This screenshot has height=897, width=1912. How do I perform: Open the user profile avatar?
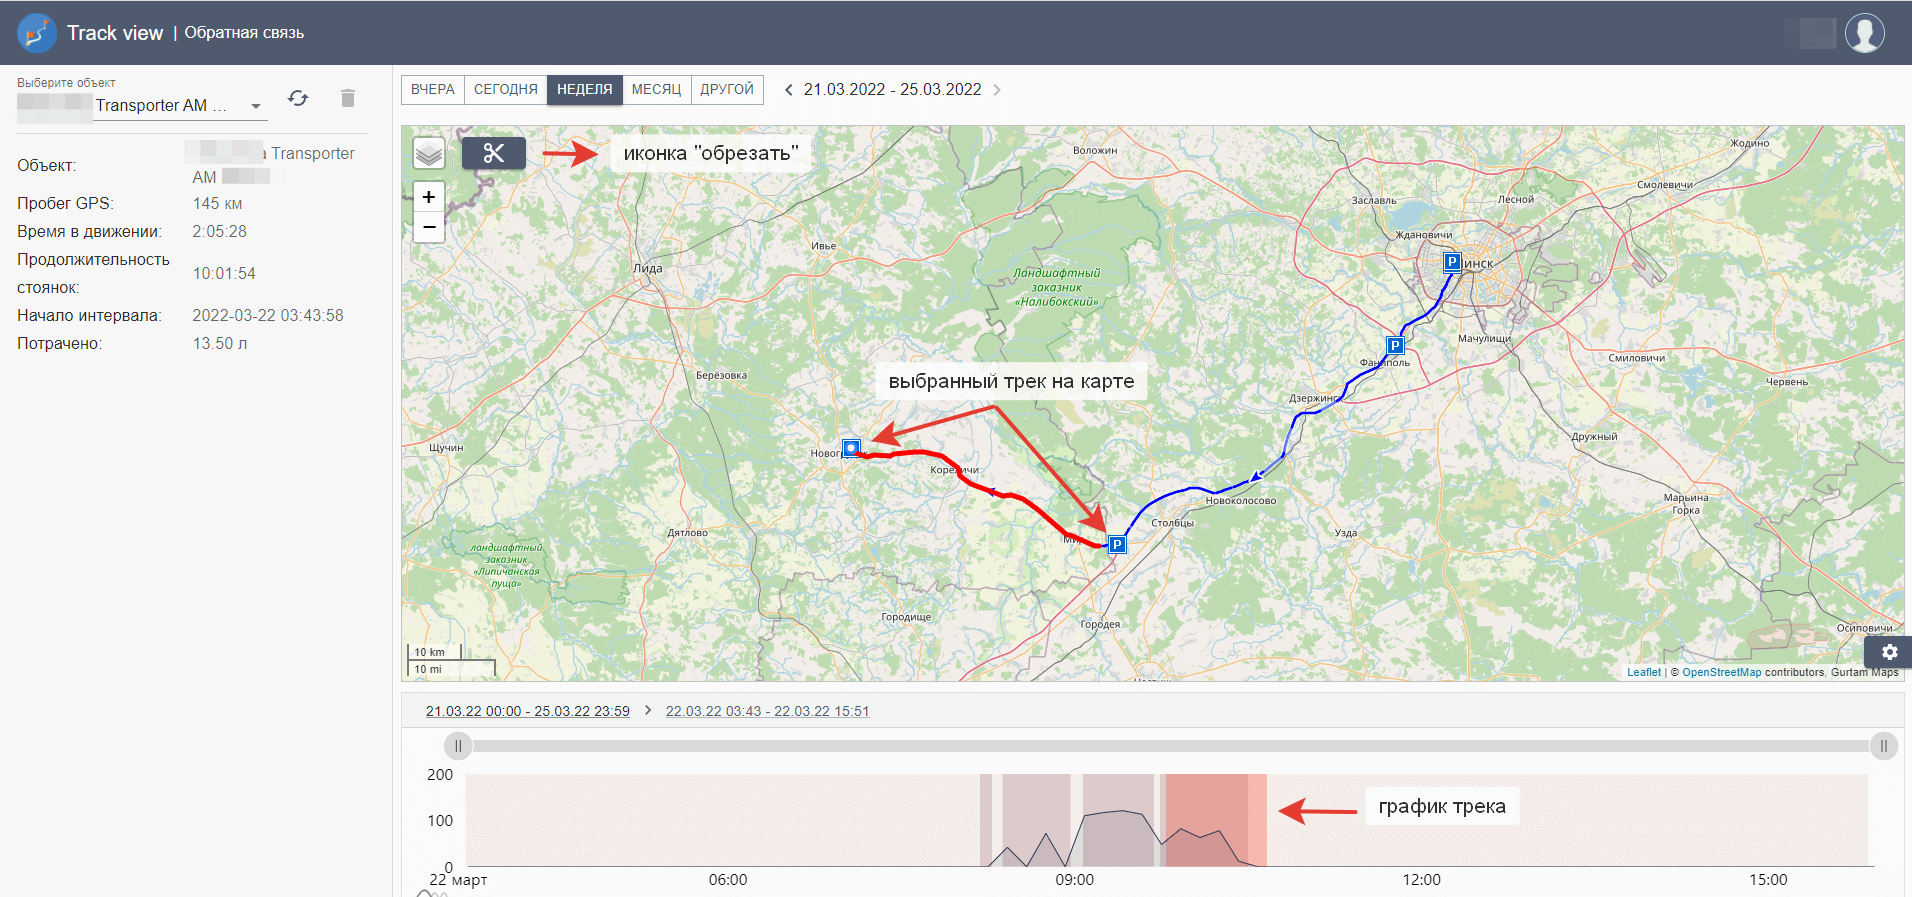[x=1864, y=33]
